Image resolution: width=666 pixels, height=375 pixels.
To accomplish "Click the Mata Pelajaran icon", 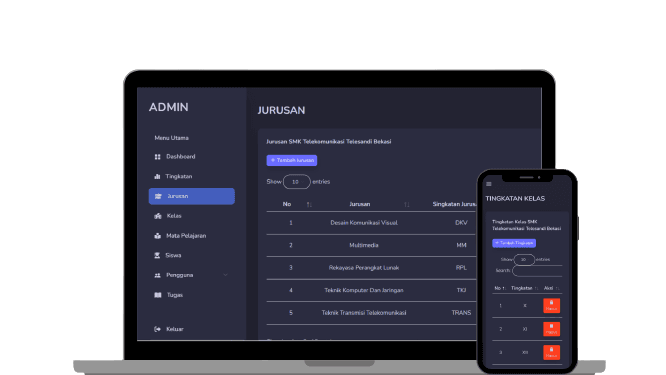I will pos(158,236).
